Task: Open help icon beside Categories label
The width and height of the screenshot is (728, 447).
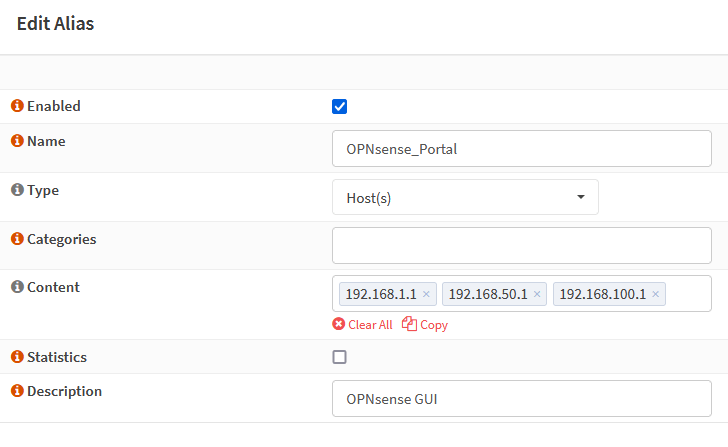Action: tap(16, 239)
